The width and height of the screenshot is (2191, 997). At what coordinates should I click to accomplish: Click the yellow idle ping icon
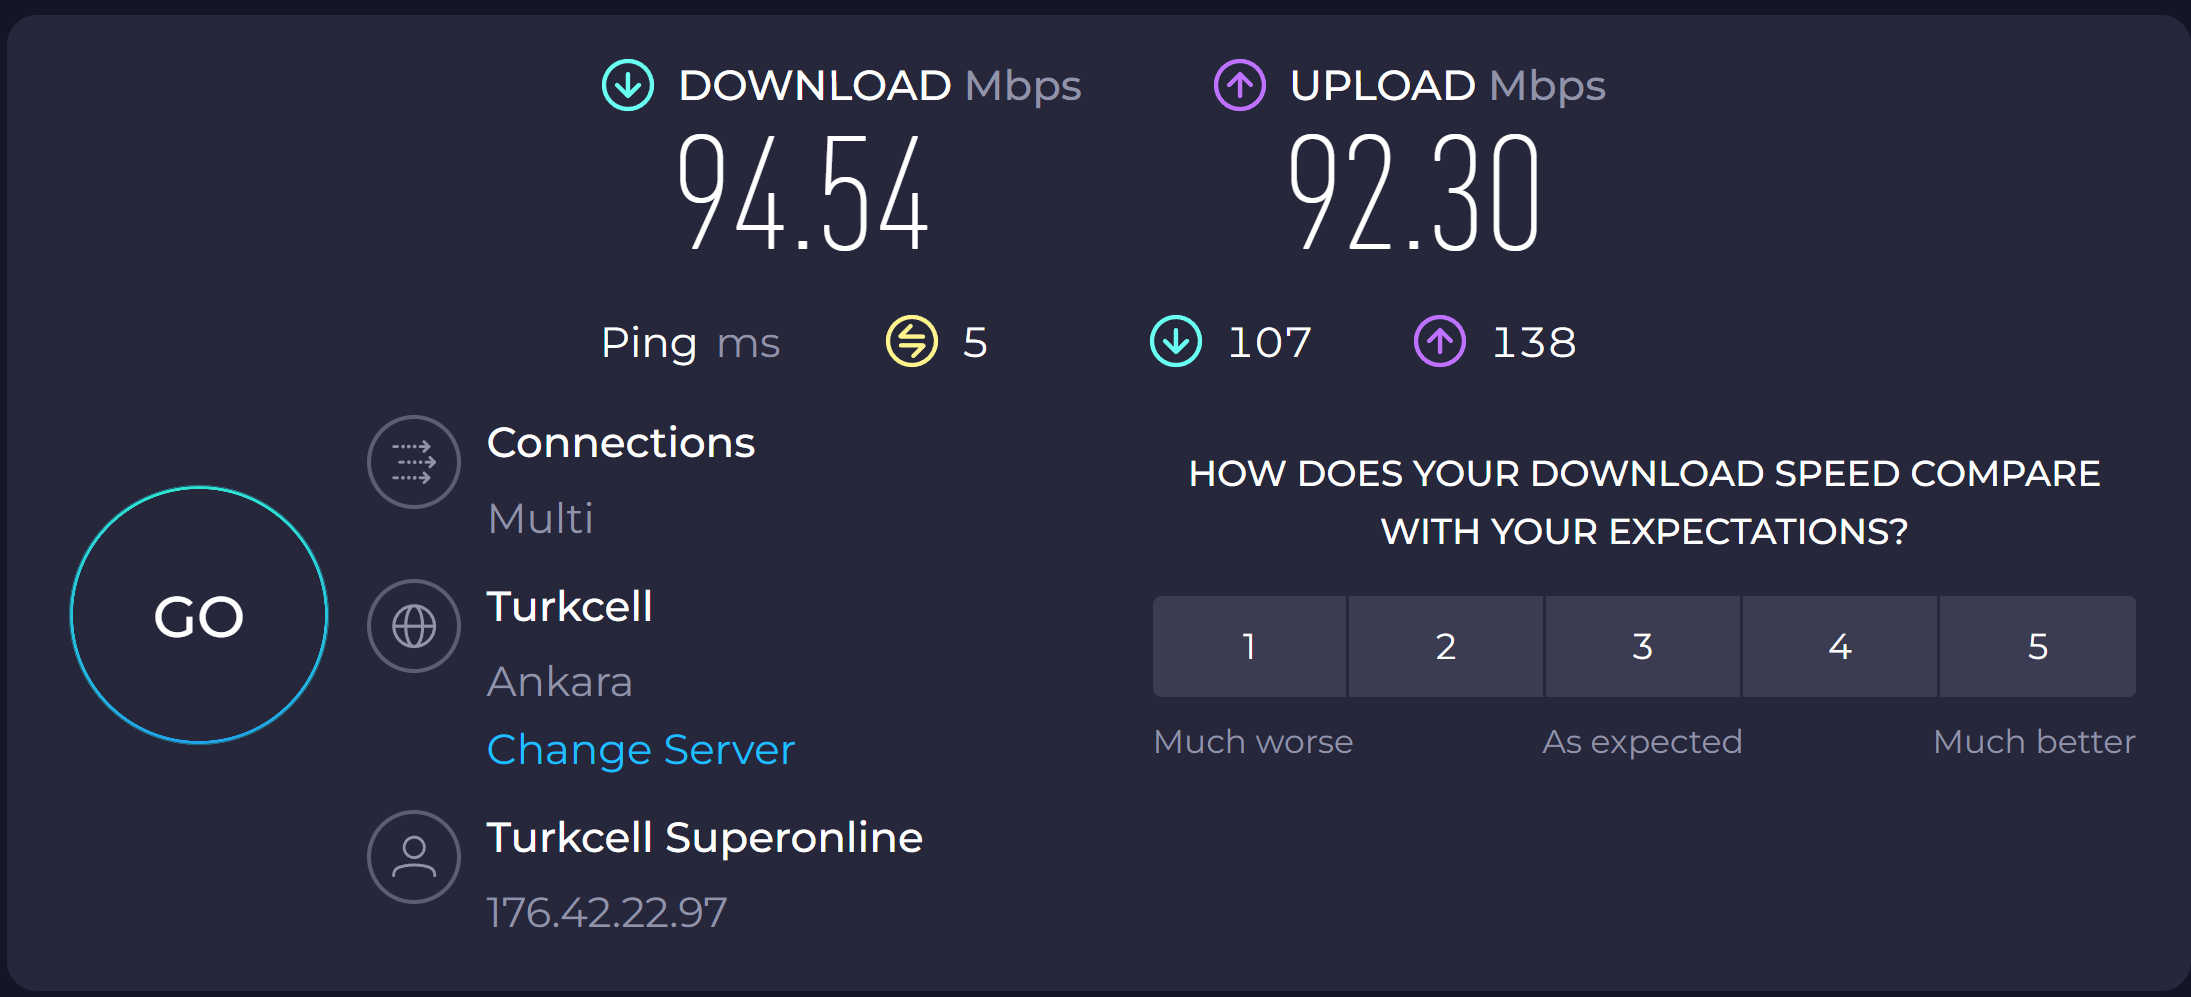click(911, 342)
